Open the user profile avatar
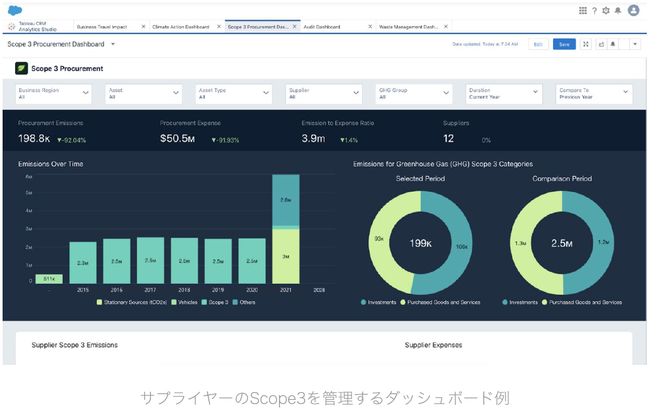 [633, 10]
